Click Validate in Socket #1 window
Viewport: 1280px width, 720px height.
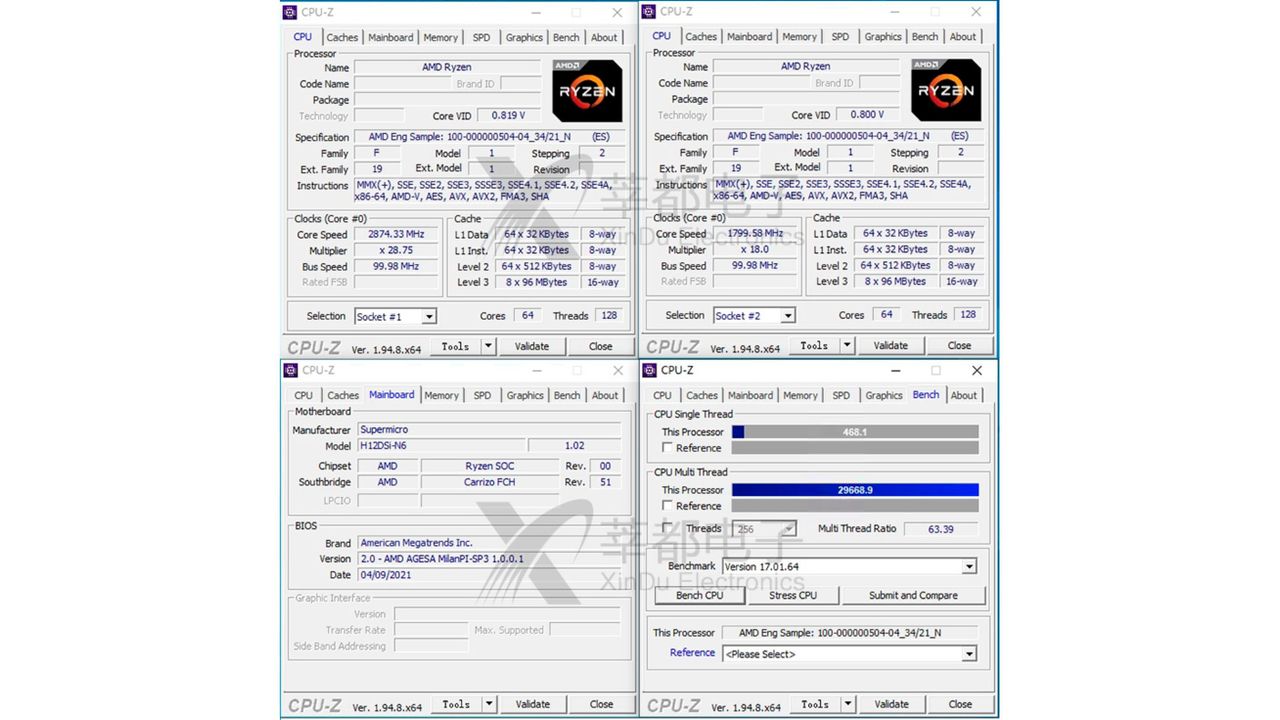tap(532, 346)
